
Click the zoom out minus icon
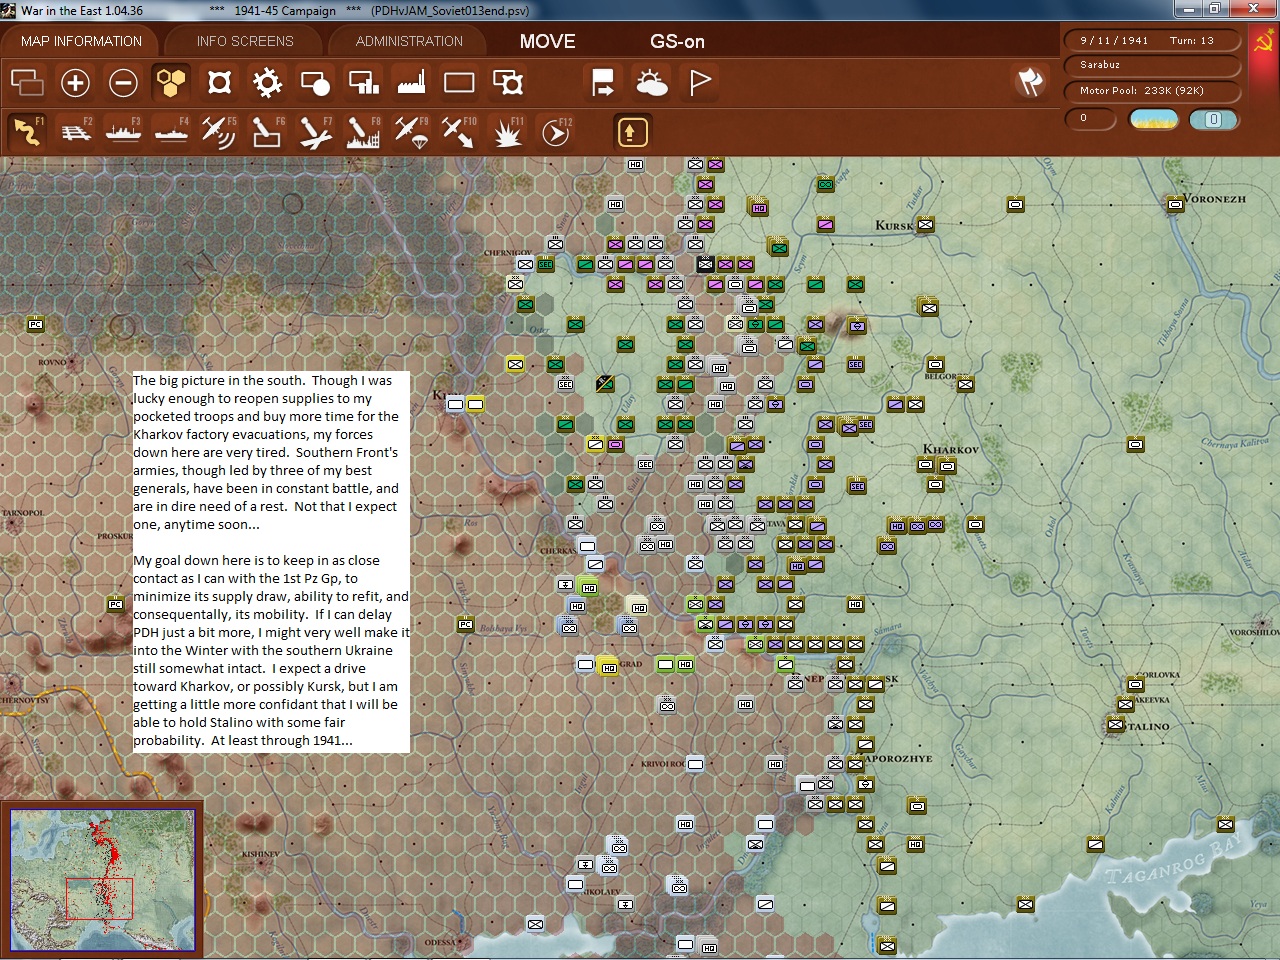pyautogui.click(x=123, y=82)
